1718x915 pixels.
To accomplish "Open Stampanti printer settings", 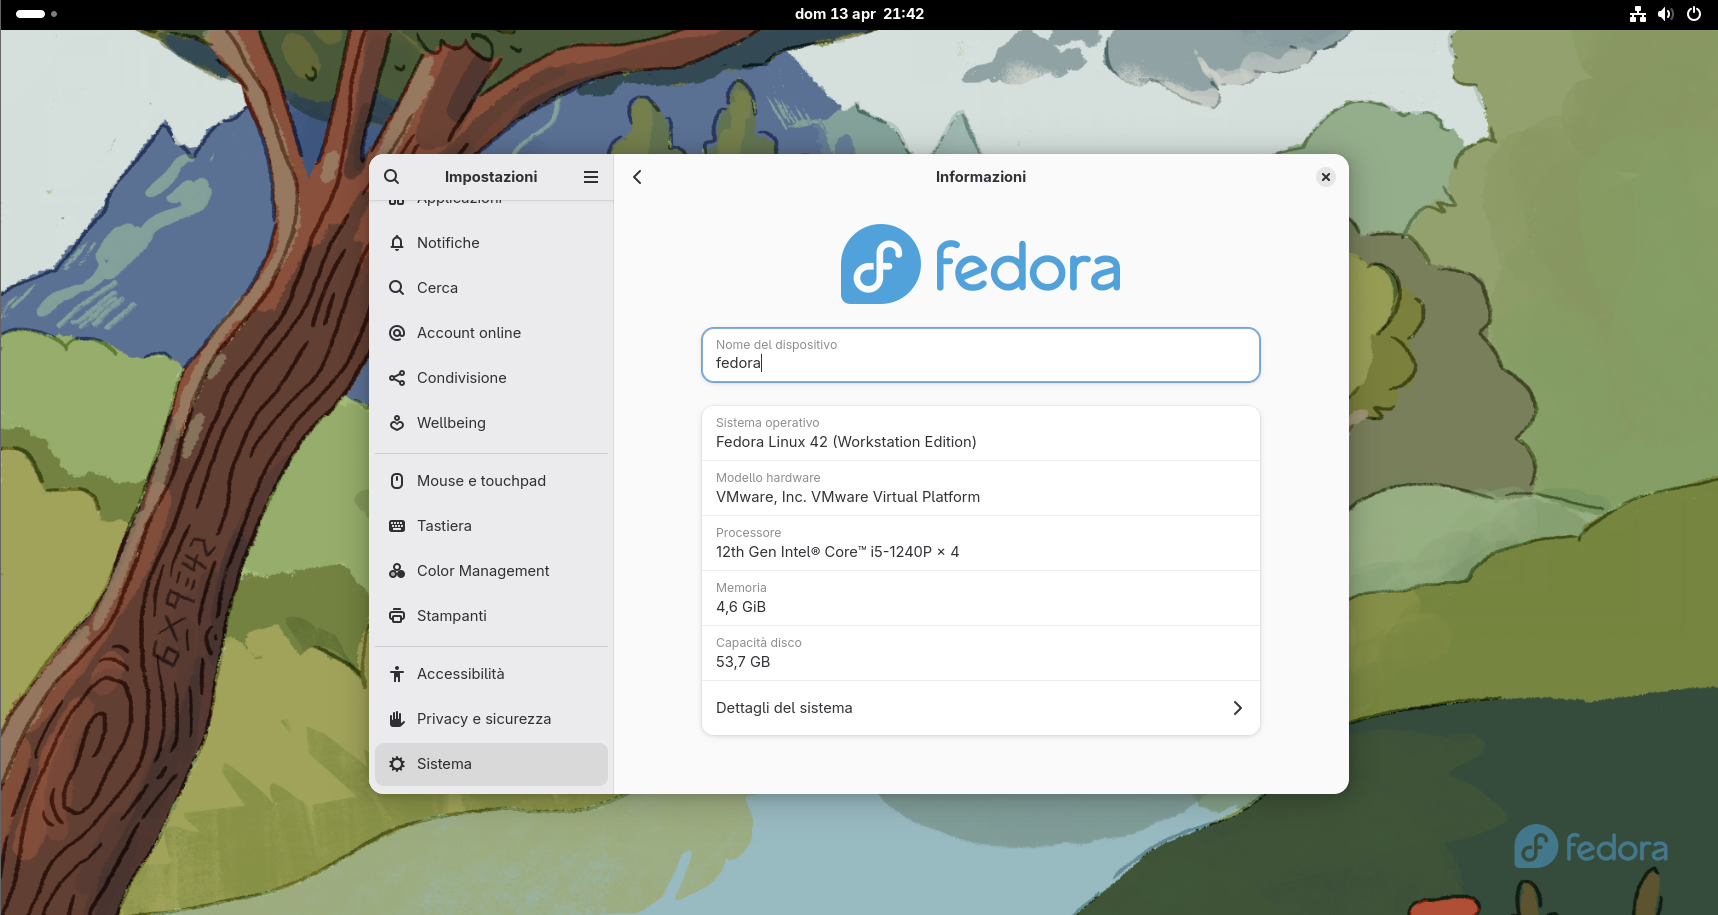I will pyautogui.click(x=451, y=615).
